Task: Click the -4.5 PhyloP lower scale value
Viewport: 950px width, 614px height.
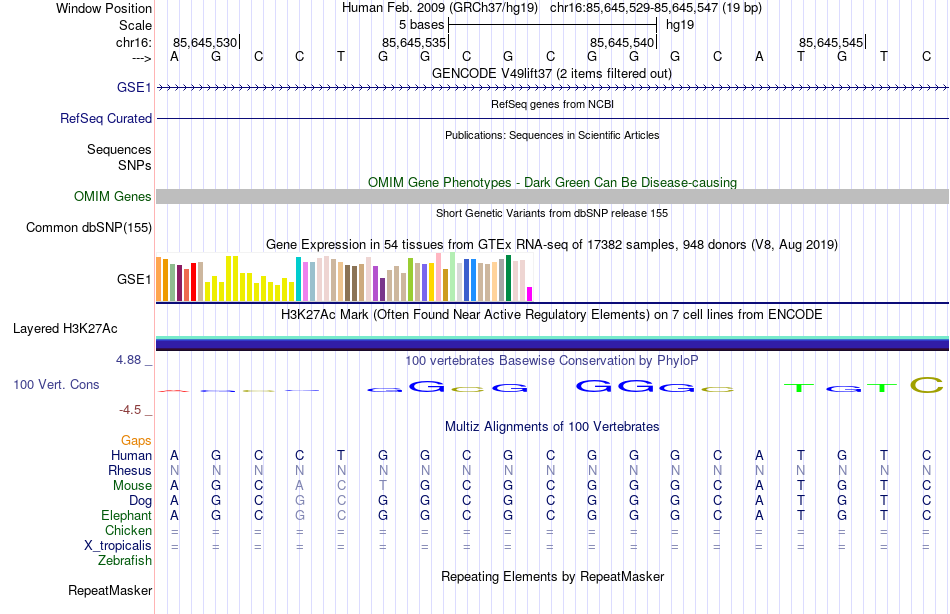Action: tap(130, 410)
